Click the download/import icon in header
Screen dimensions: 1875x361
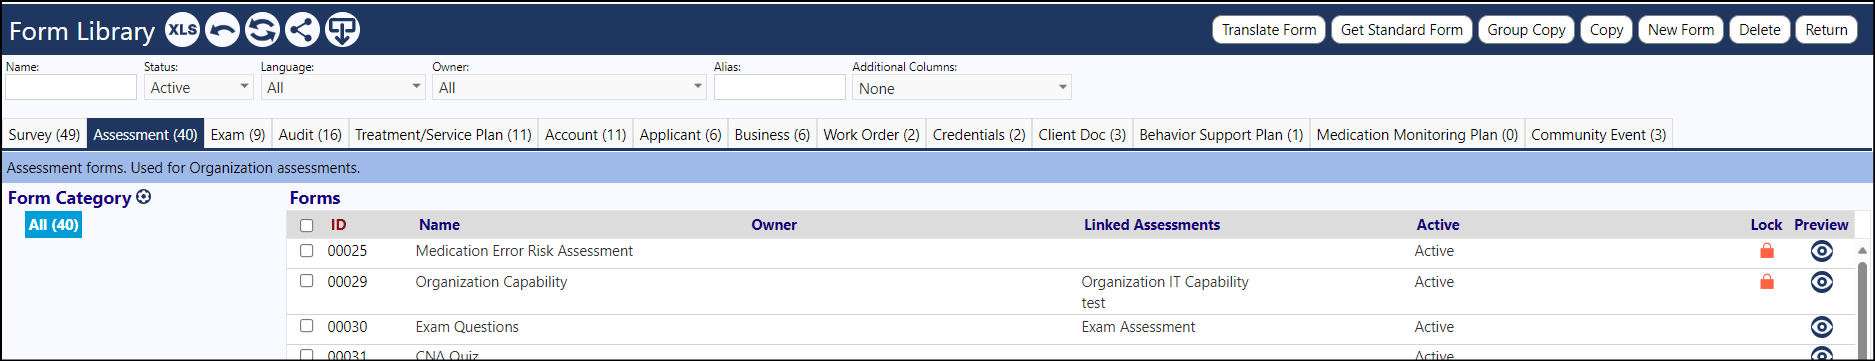click(342, 30)
